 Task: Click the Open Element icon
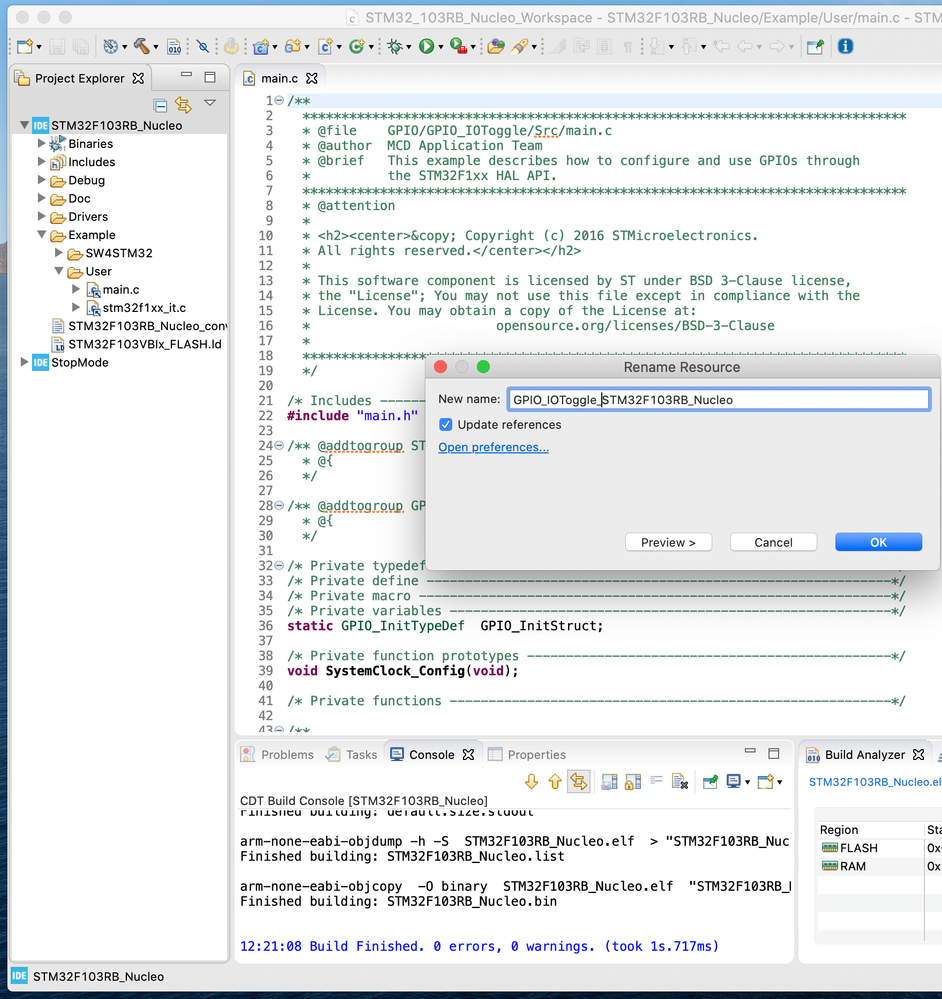(496, 47)
